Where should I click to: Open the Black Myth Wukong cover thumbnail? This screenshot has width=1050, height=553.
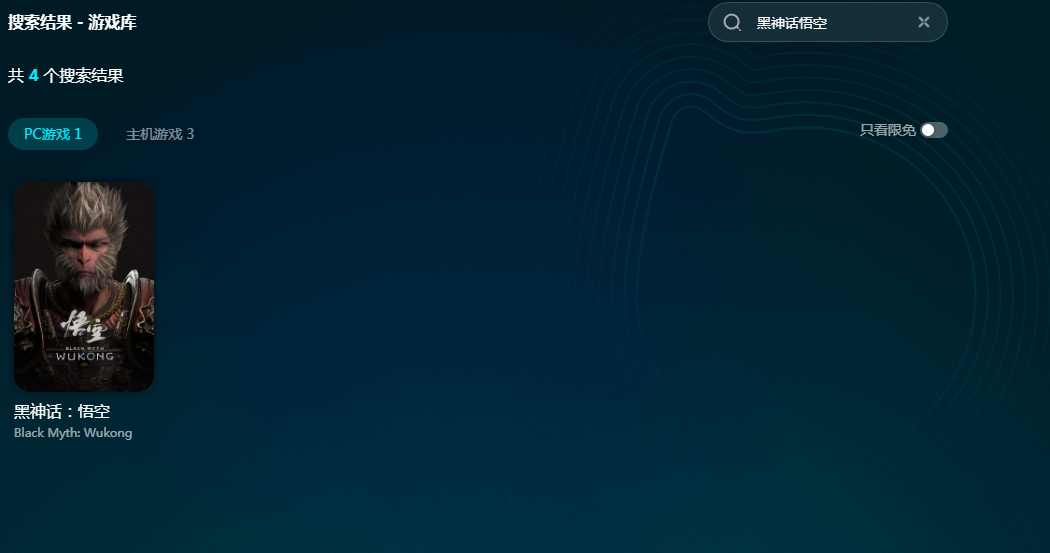(84, 287)
